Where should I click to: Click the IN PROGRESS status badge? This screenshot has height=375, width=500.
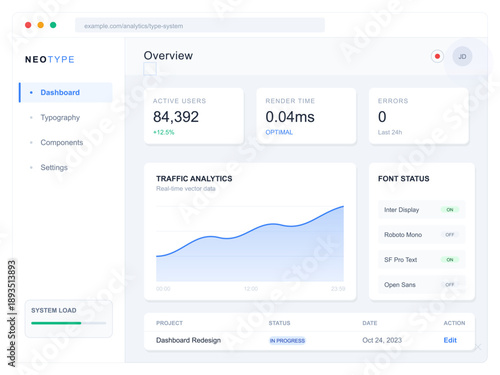287,341
